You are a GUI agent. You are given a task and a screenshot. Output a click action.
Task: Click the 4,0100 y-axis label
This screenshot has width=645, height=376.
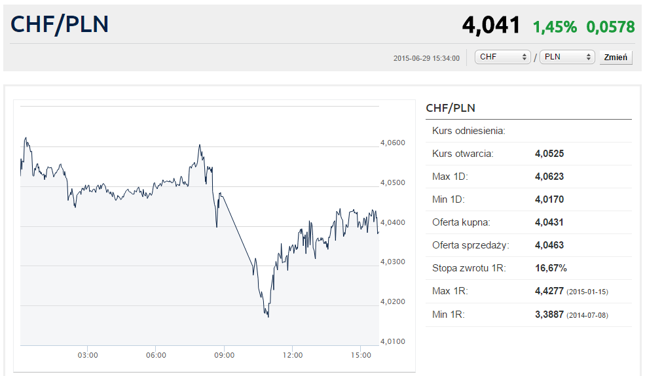392,341
